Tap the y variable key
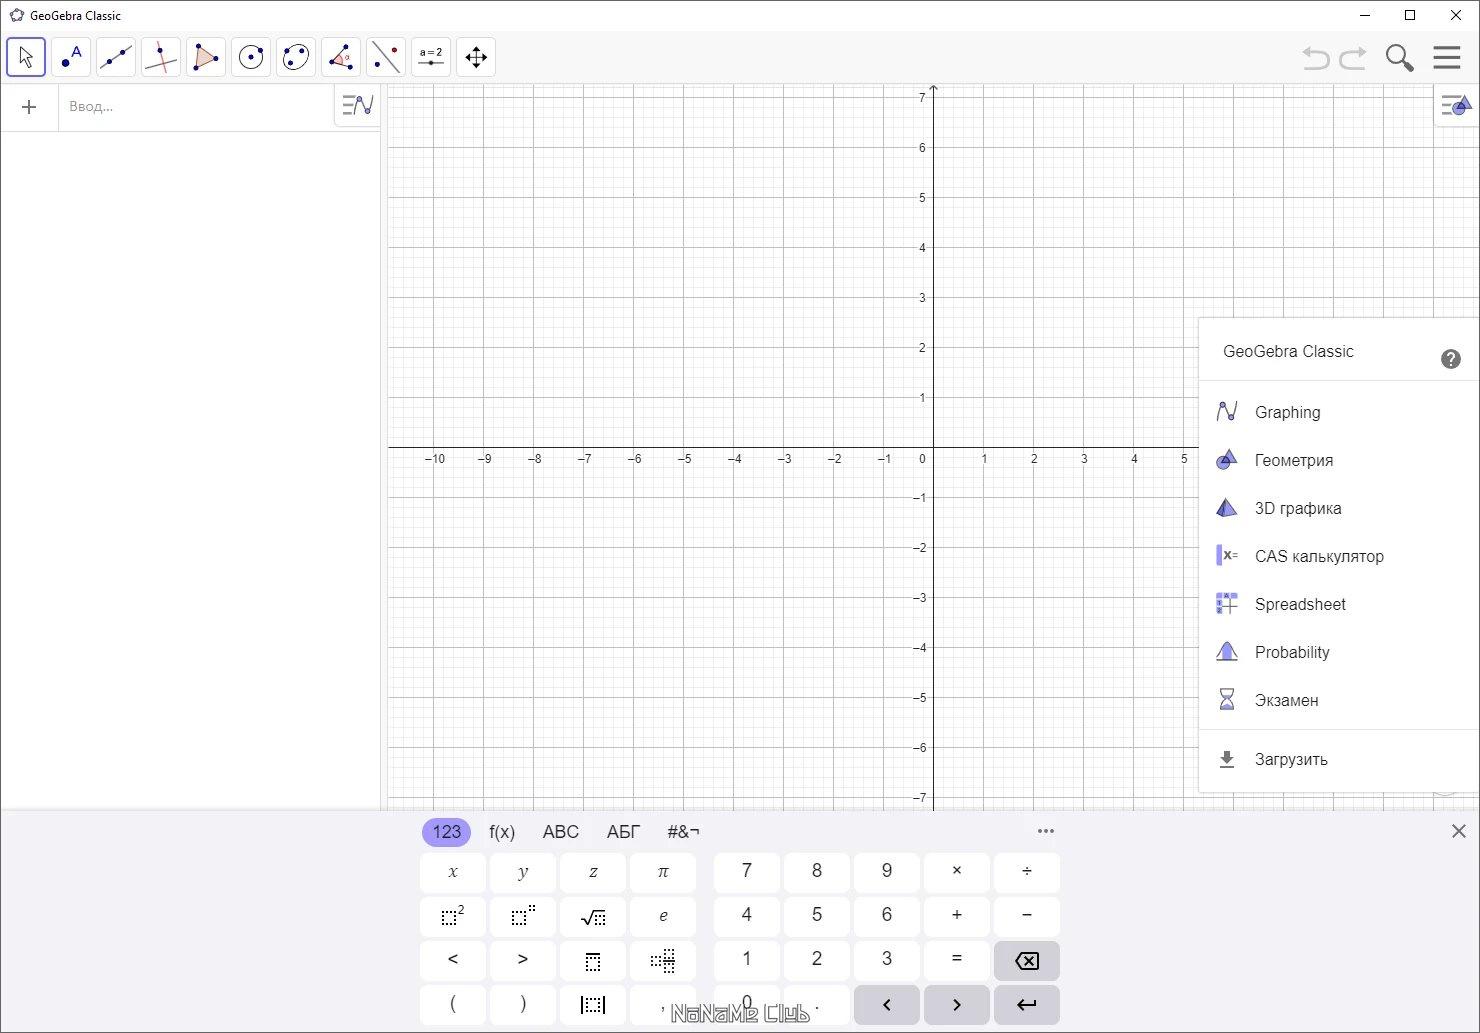Screen dimensions: 1480x1033 tap(523, 872)
